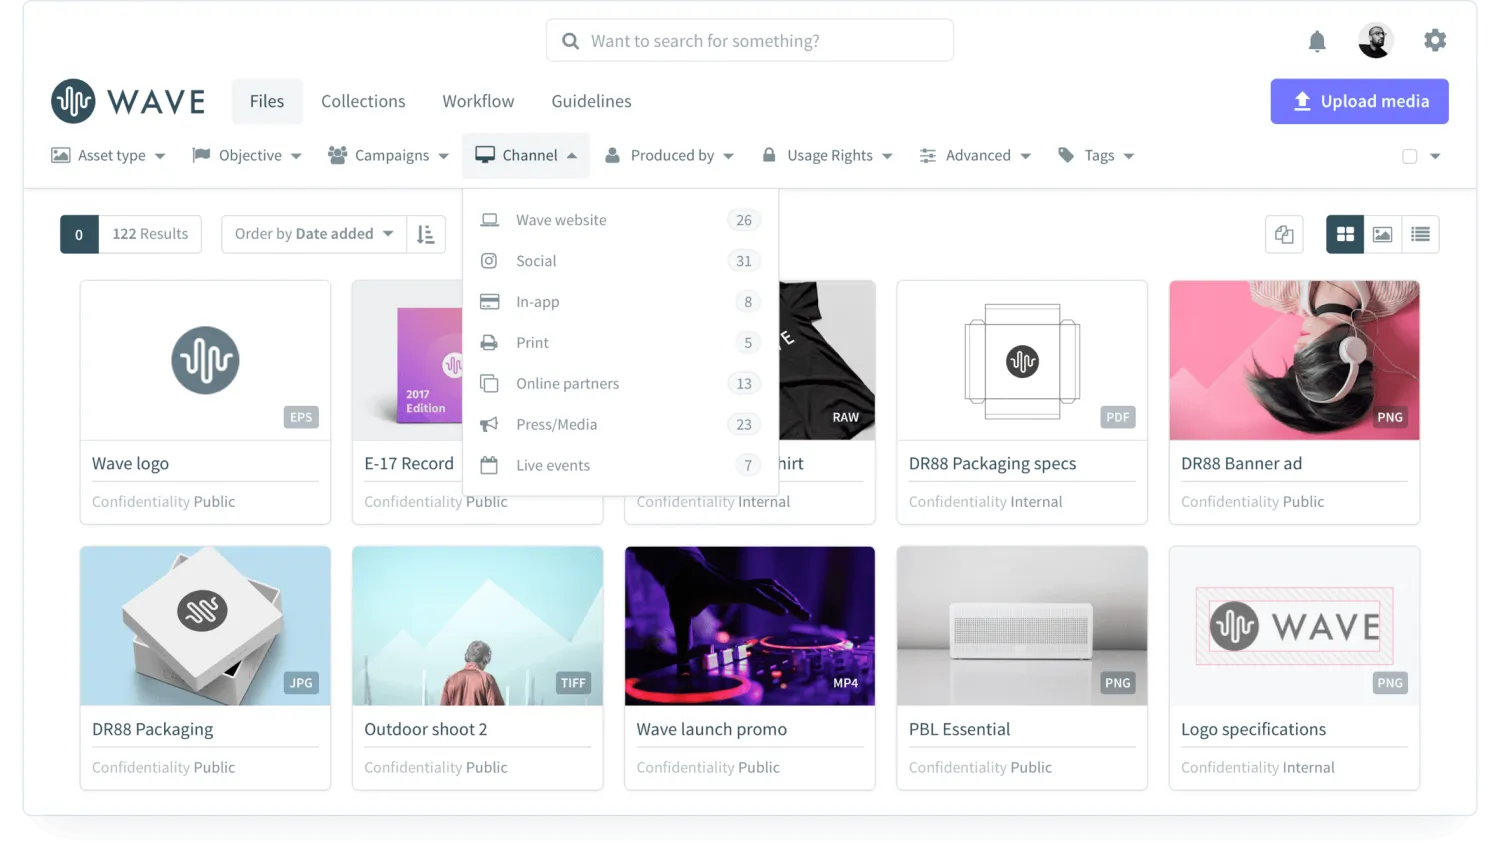Open Logo specifications thumbnail
Screen dimensions: 1500x845
tap(1294, 626)
